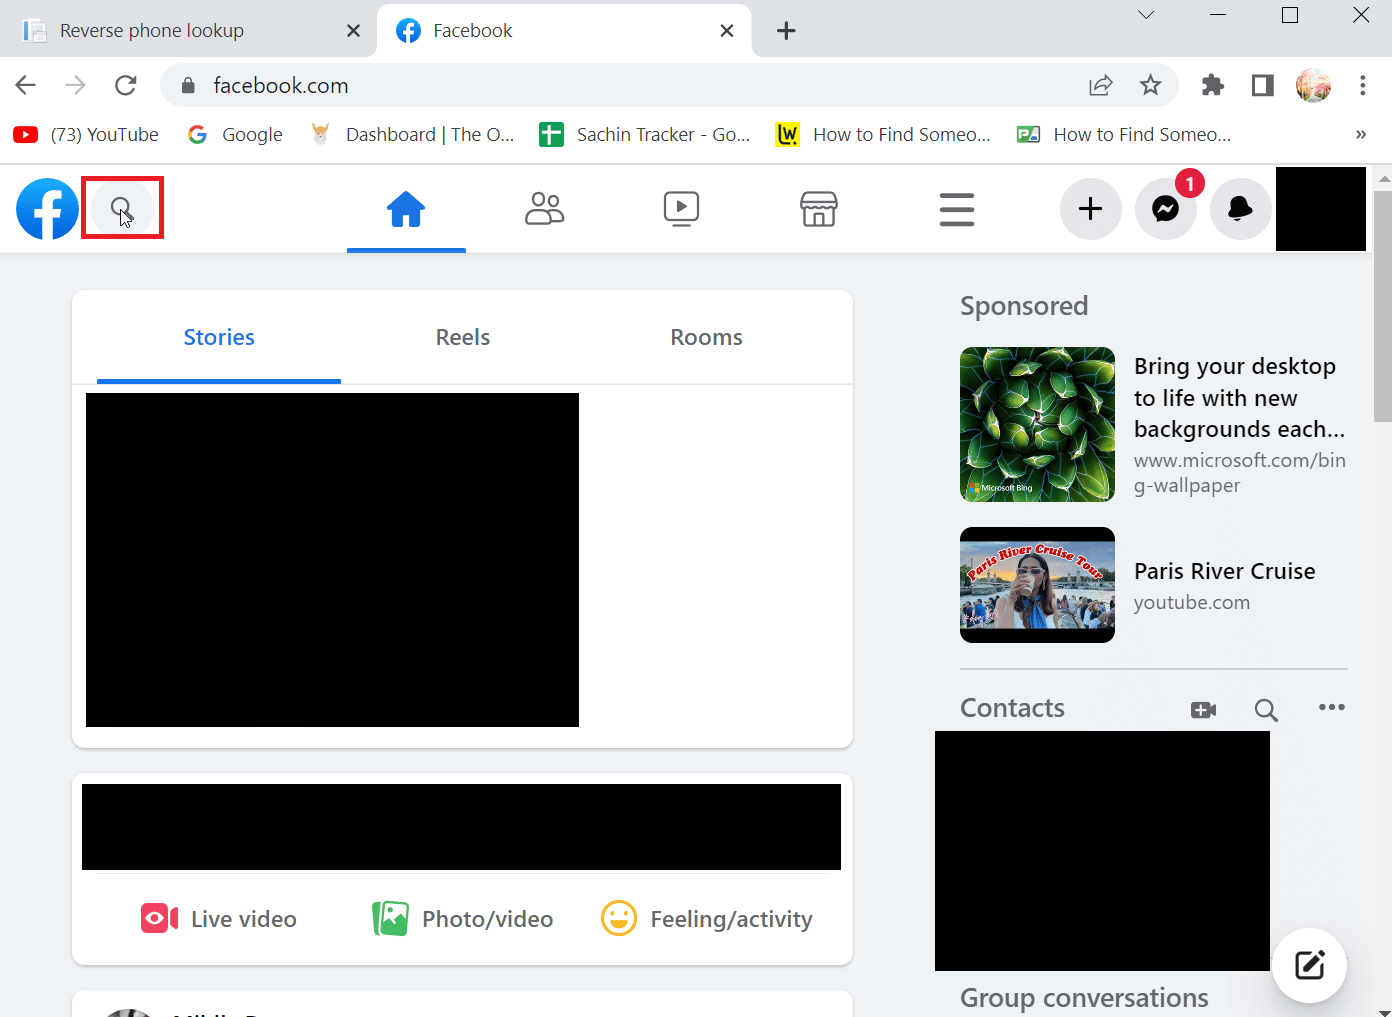The width and height of the screenshot is (1392, 1017).
Task: Open Sachin Tracker bookmark
Action: (645, 134)
